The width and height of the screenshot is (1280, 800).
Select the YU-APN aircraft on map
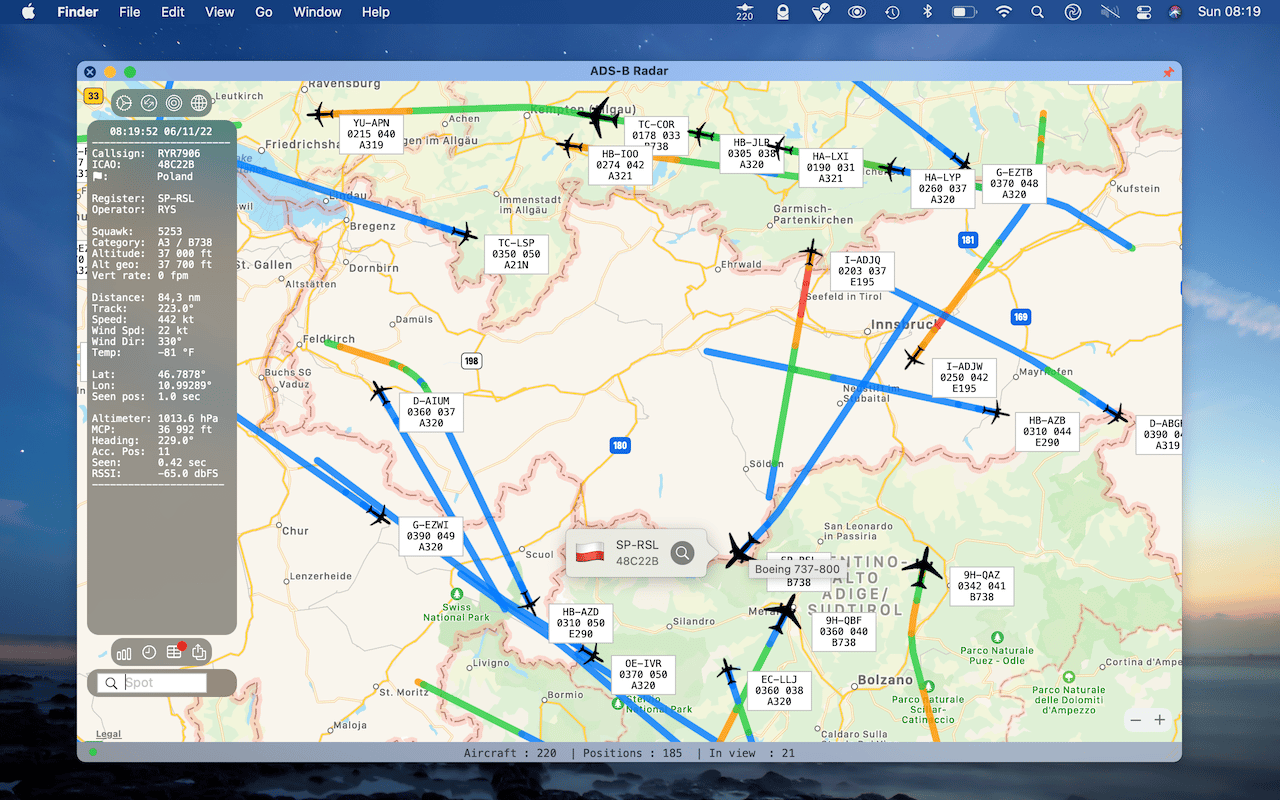pos(321,114)
